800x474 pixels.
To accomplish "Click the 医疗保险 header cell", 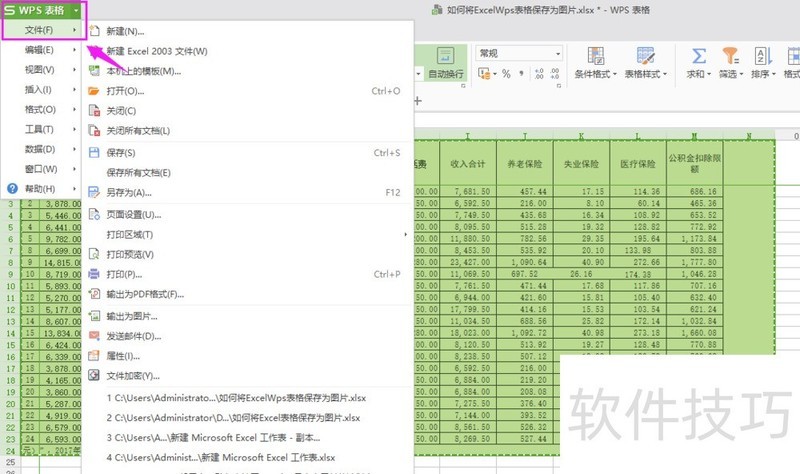I will 638,164.
